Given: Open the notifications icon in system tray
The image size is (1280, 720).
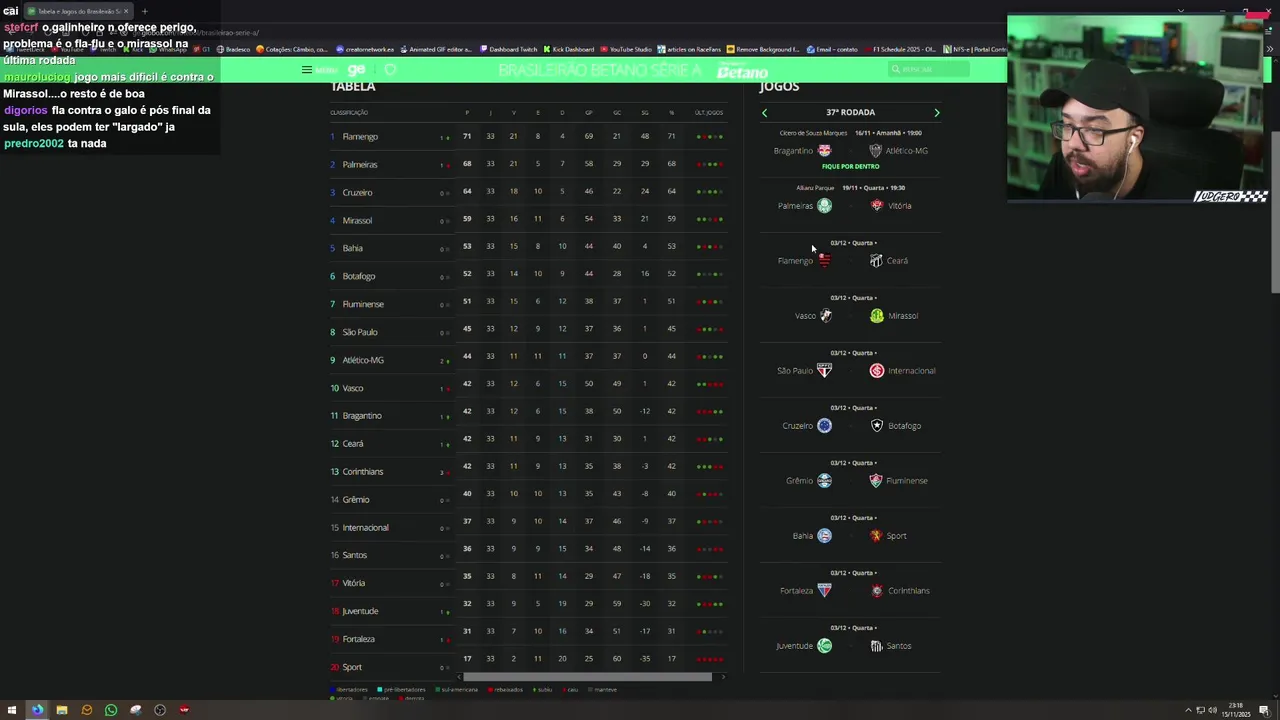Looking at the screenshot, I should (x=1265, y=710).
